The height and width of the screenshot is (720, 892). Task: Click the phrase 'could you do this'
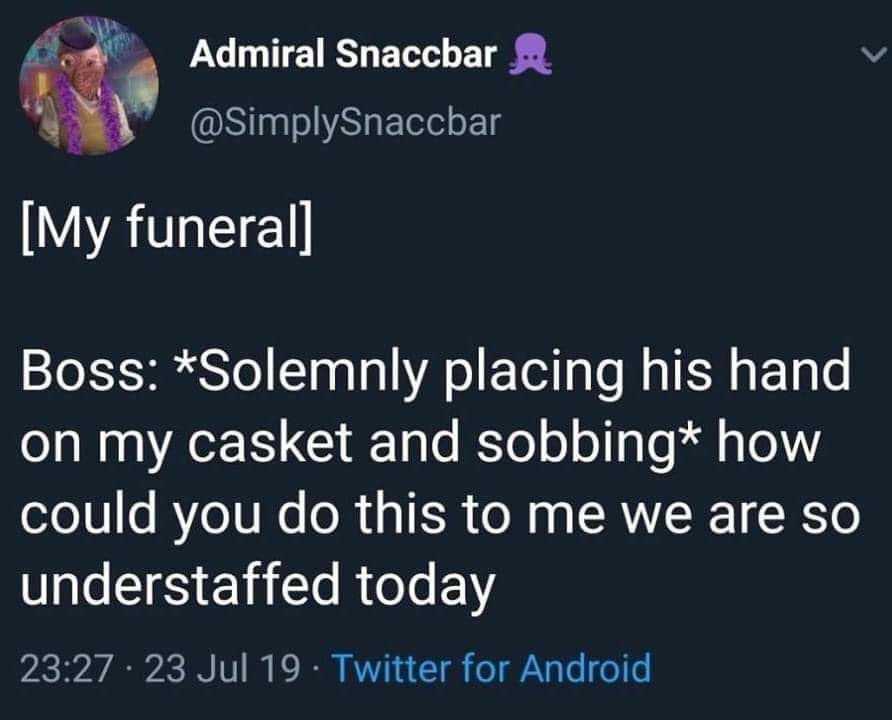(233, 516)
